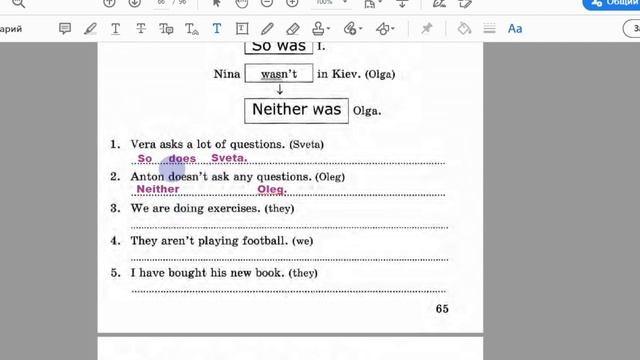Activate the blue add text comment tool
Image resolution: width=640 pixels, height=360 pixels.
[217, 29]
